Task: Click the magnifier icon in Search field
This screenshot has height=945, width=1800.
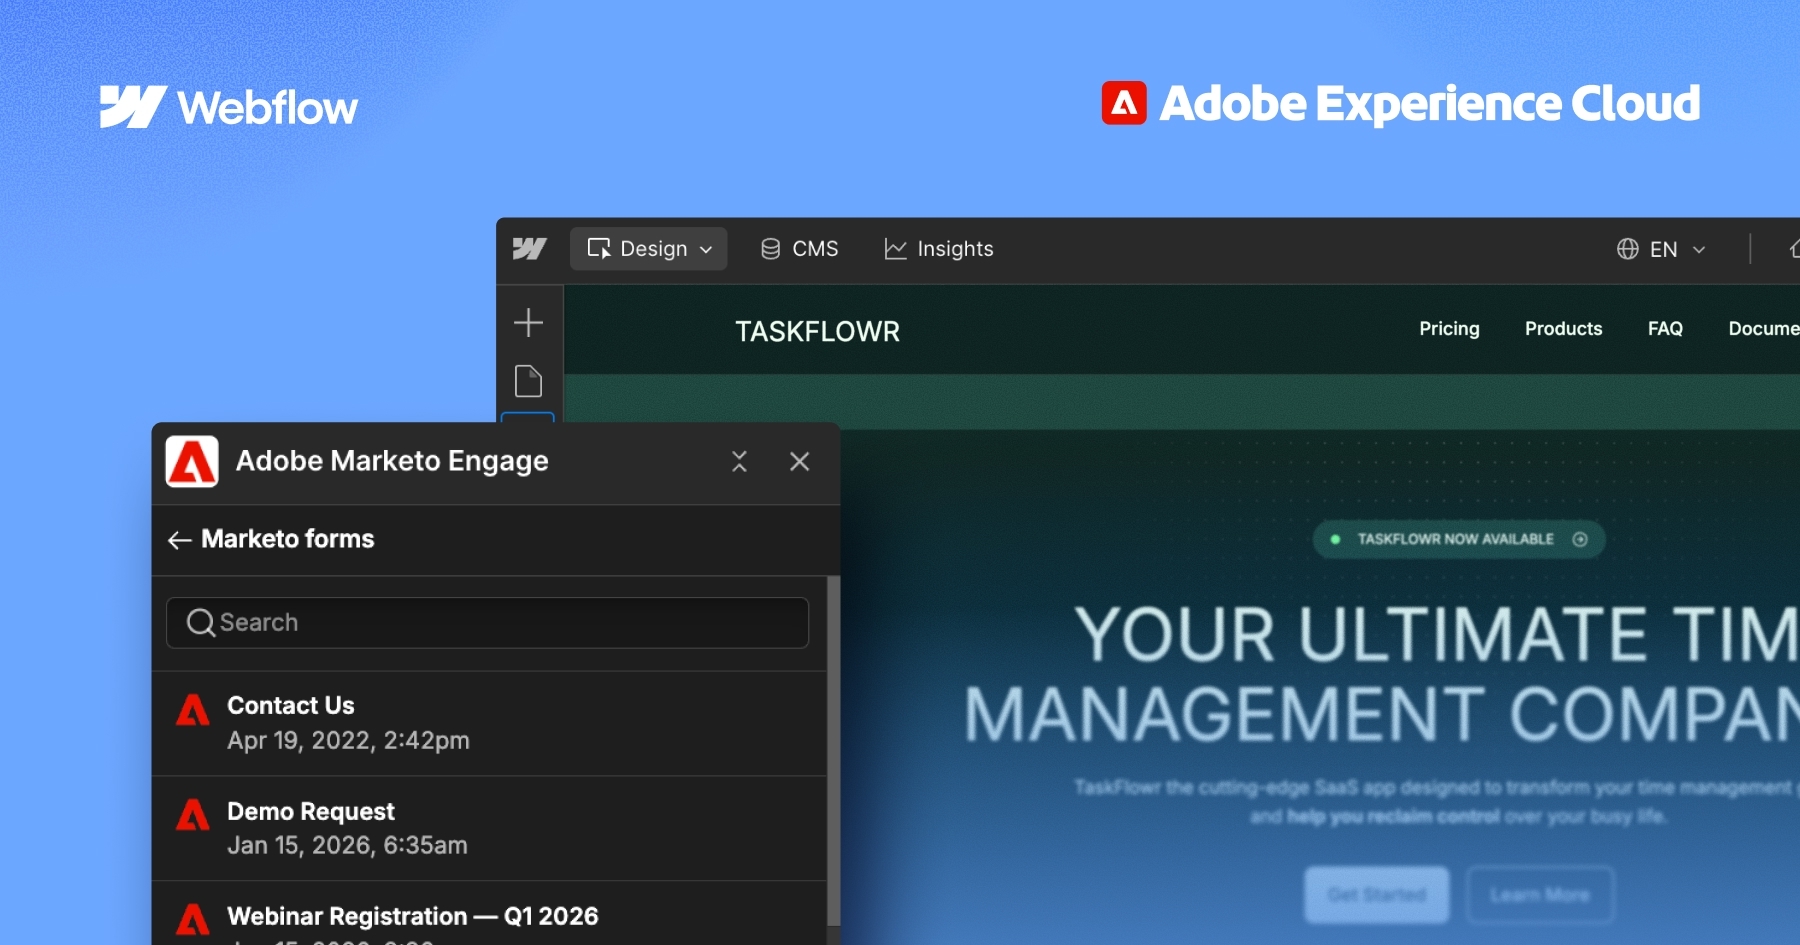Action: coord(201,622)
